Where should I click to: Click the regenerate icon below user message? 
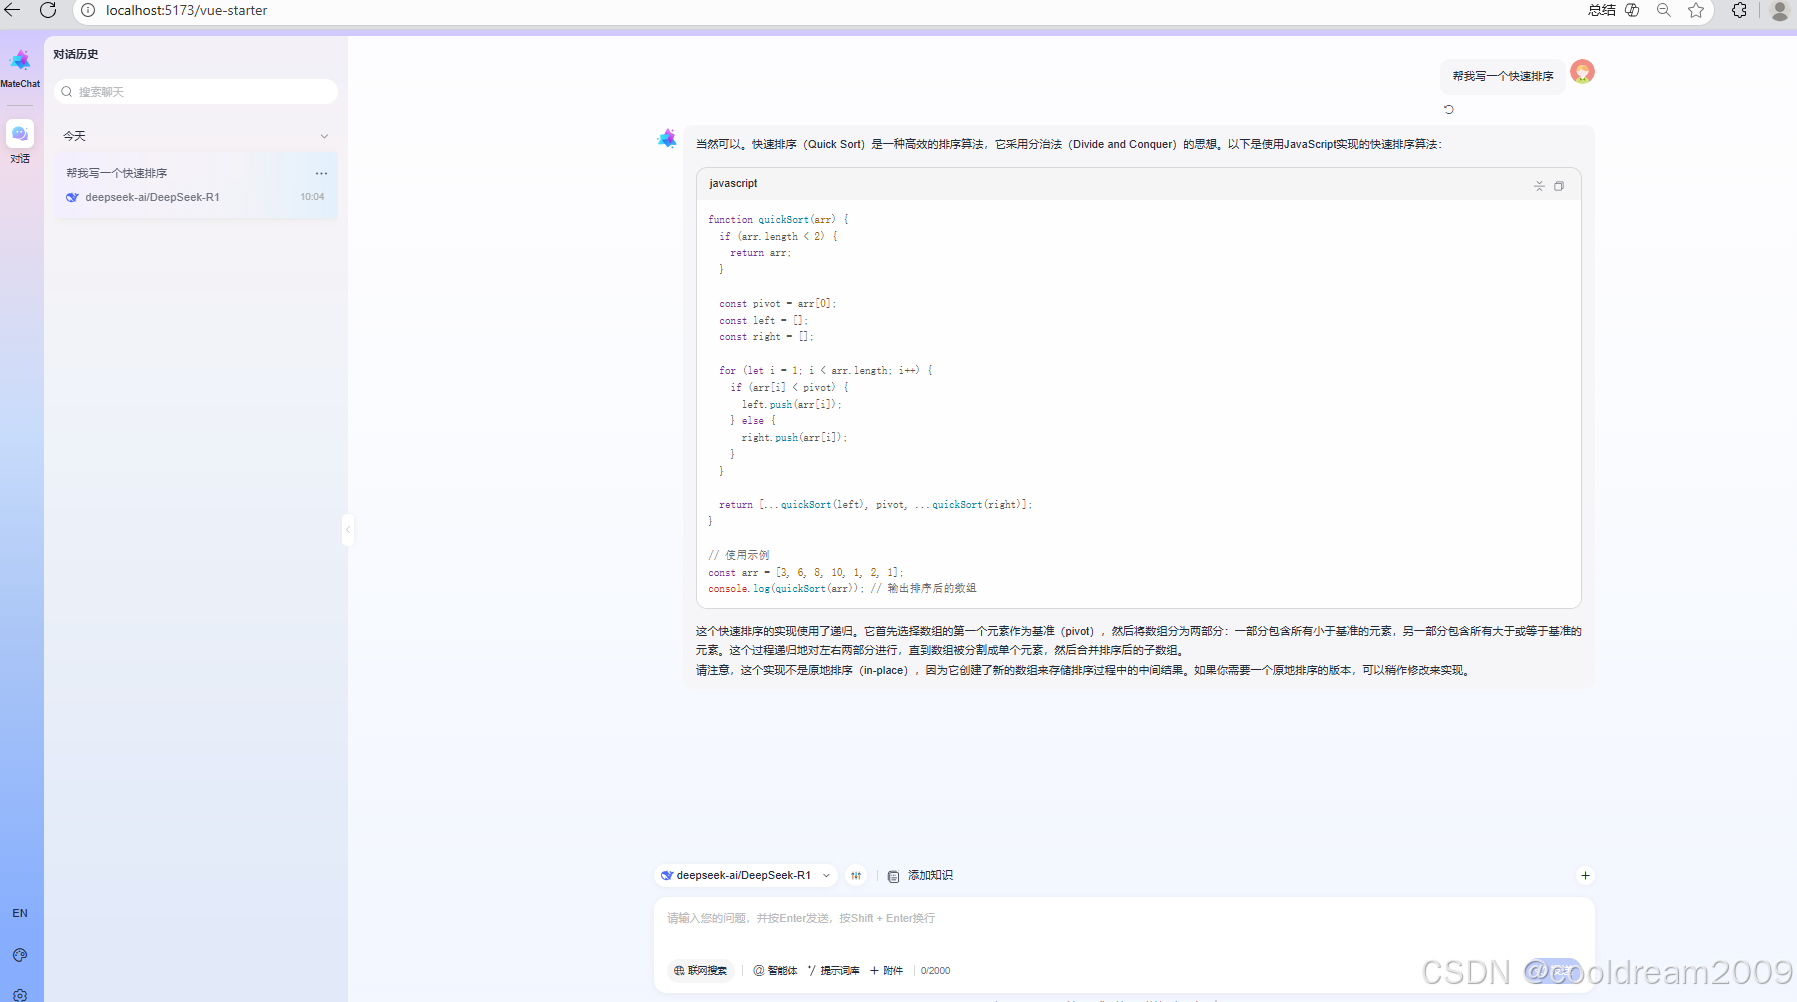pyautogui.click(x=1448, y=109)
